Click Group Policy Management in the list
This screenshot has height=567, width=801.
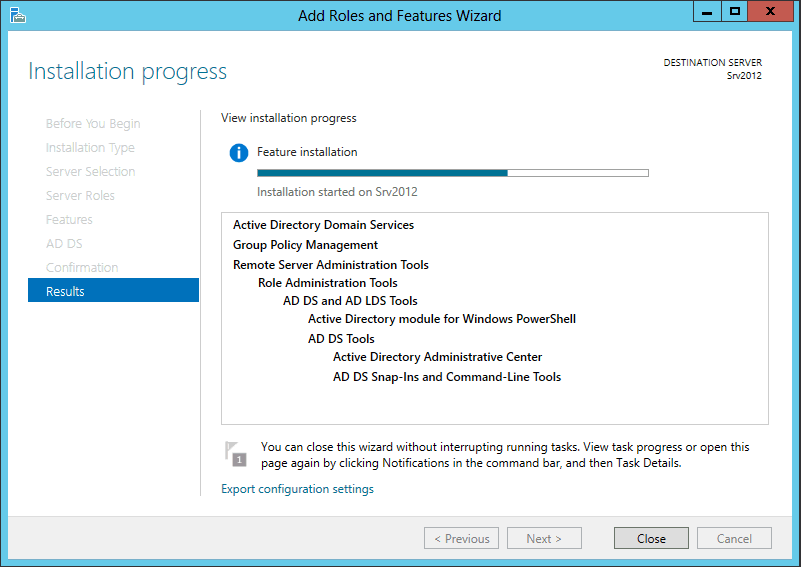coord(305,245)
